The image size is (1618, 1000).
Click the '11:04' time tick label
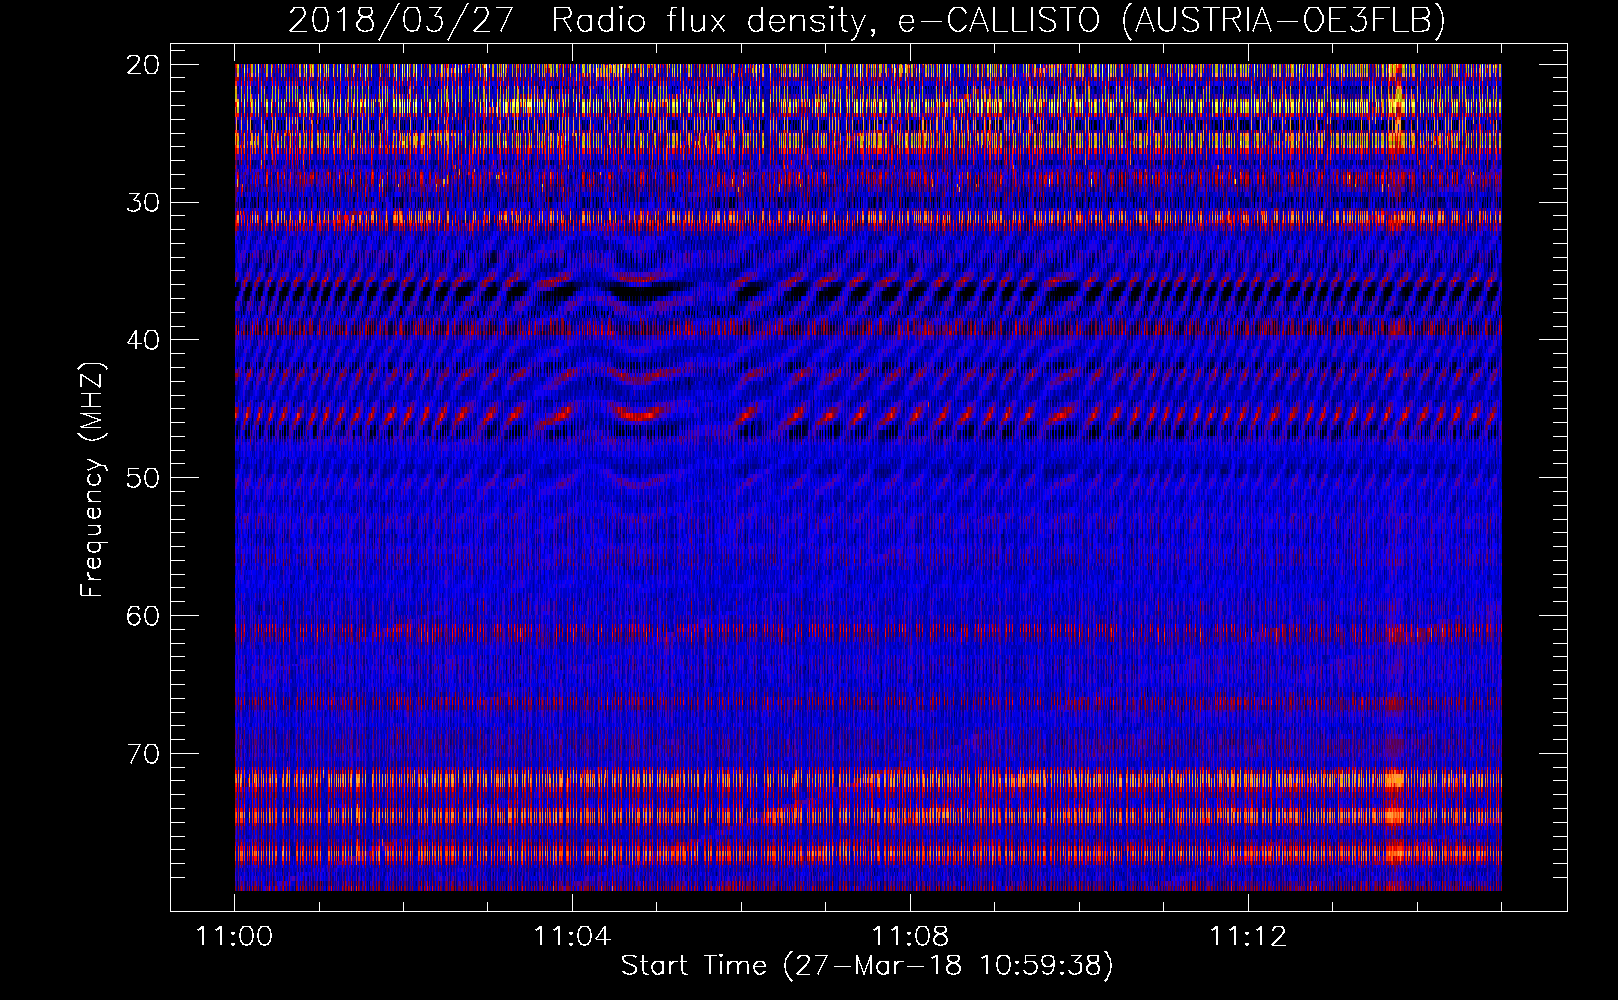click(x=572, y=937)
